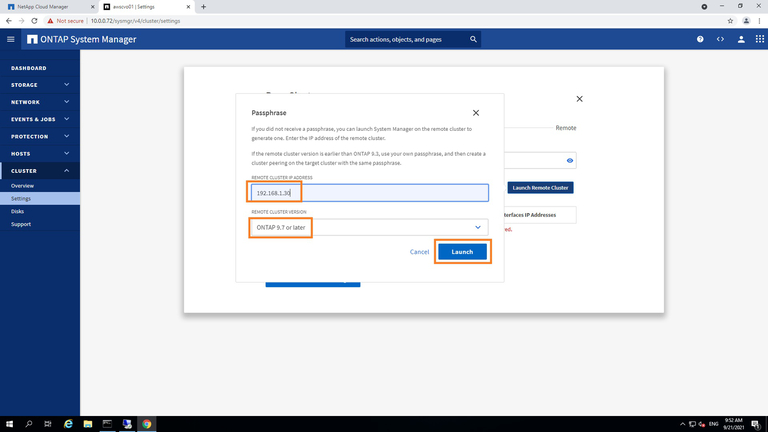
Task: Click the help question mark icon
Action: coord(700,39)
